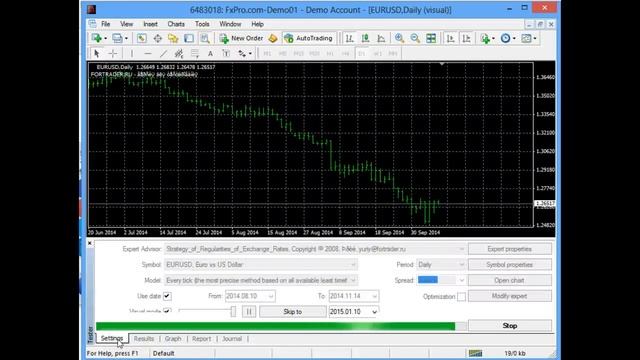Select the Trendline drawing tool

point(163,53)
